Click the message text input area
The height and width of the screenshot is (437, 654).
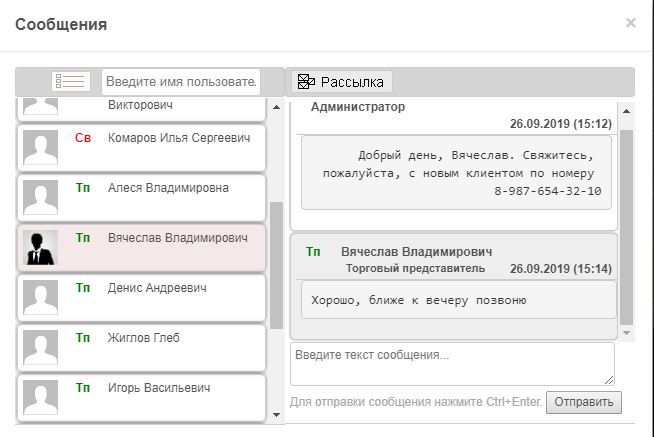tap(452, 364)
